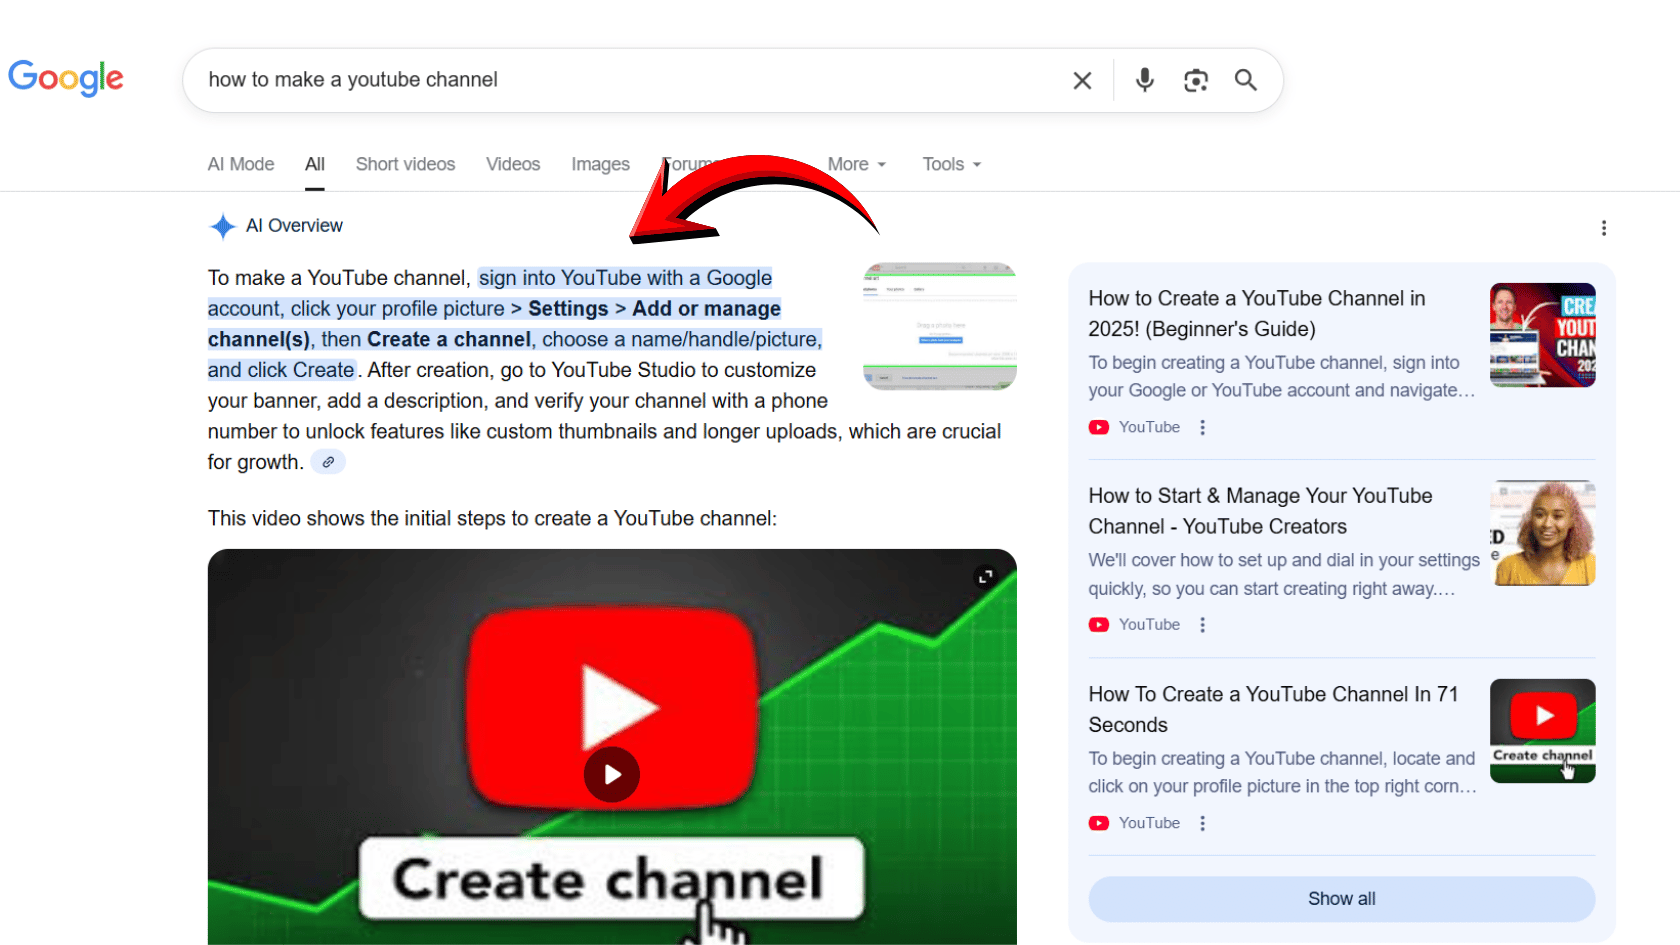Click the YouTube Creators video thumbnail
1680x945 pixels.
coord(1542,533)
